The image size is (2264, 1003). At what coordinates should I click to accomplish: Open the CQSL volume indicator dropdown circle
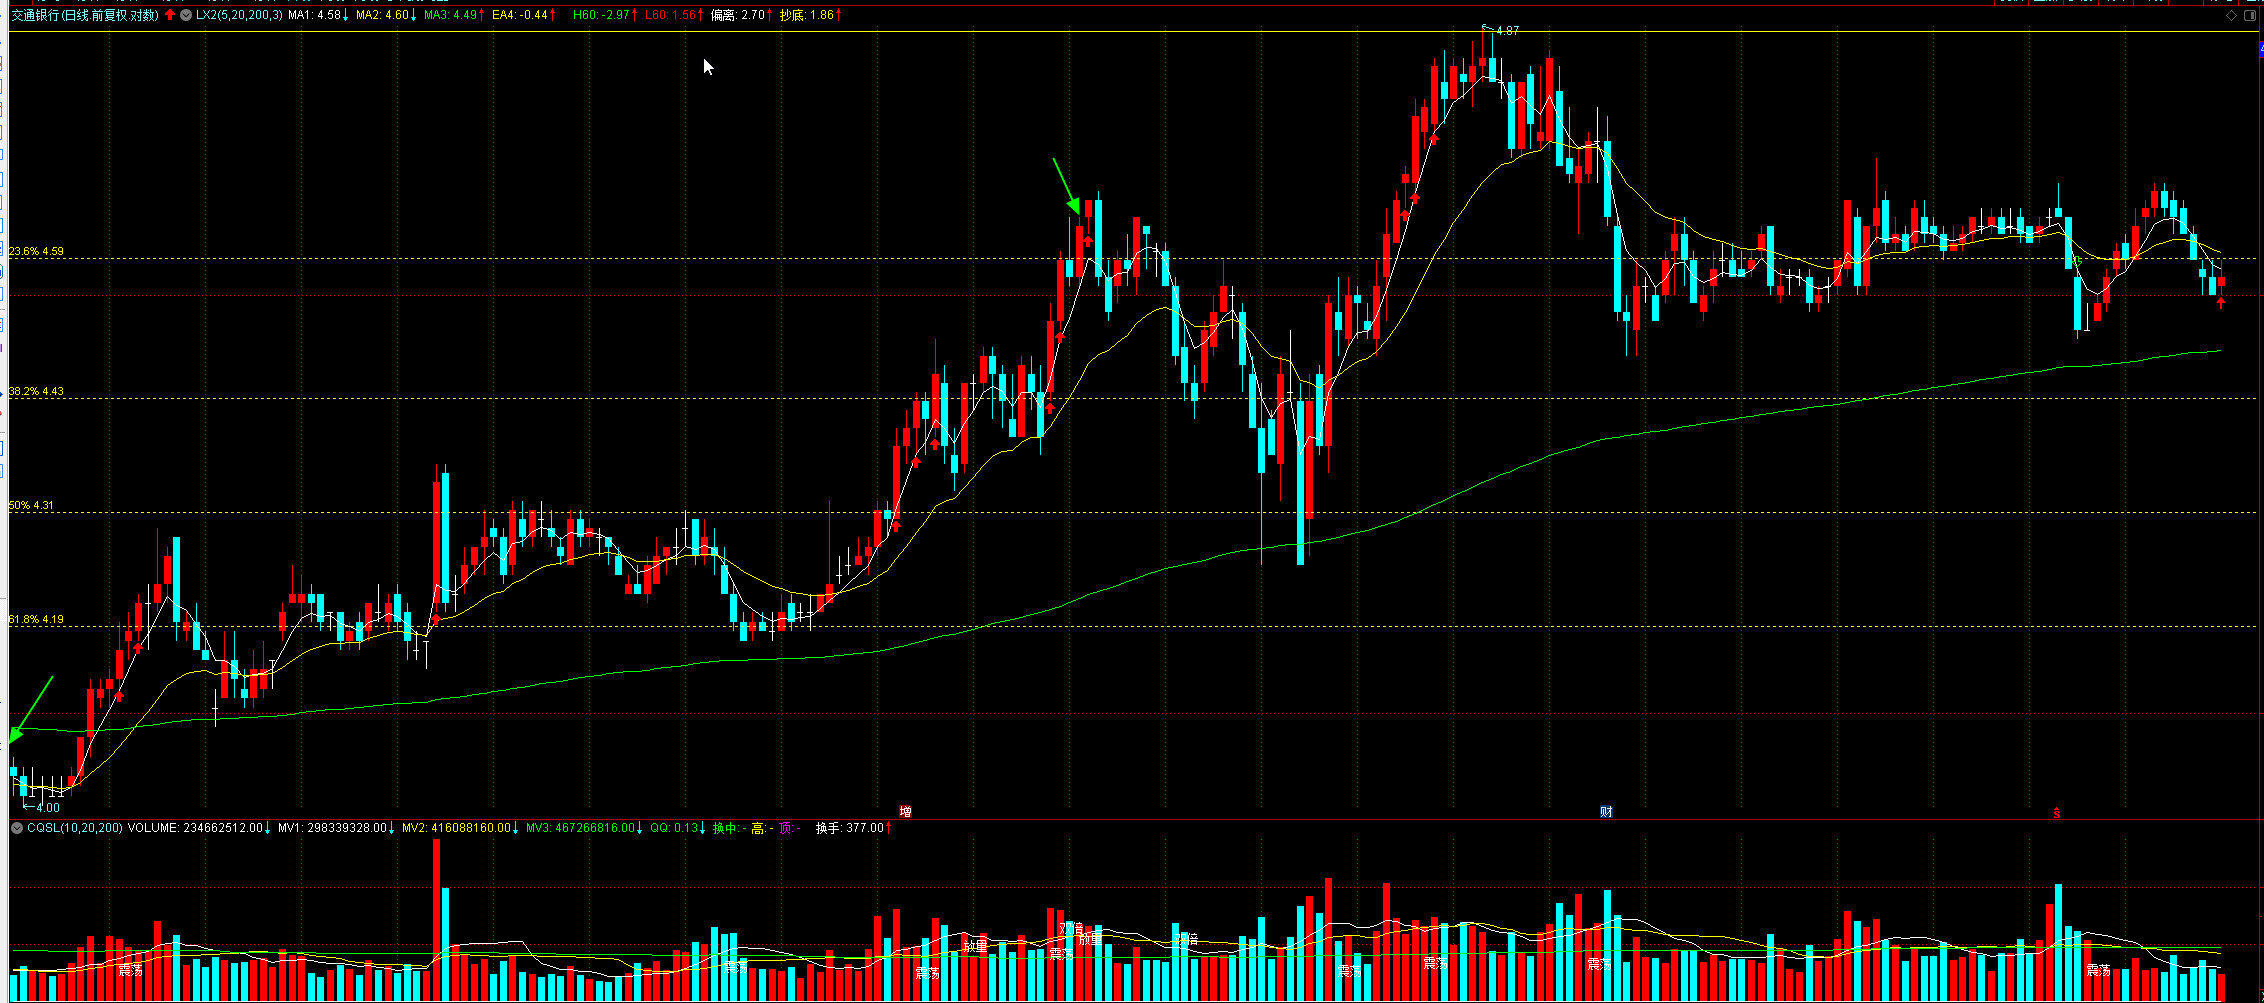tap(17, 828)
